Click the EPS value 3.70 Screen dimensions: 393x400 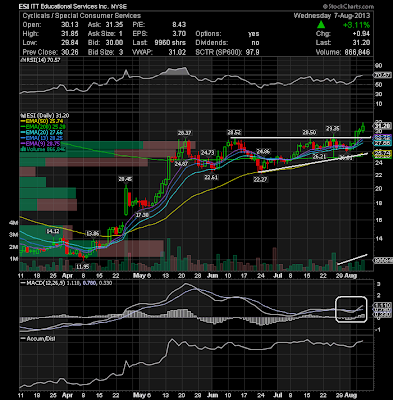pos(179,34)
